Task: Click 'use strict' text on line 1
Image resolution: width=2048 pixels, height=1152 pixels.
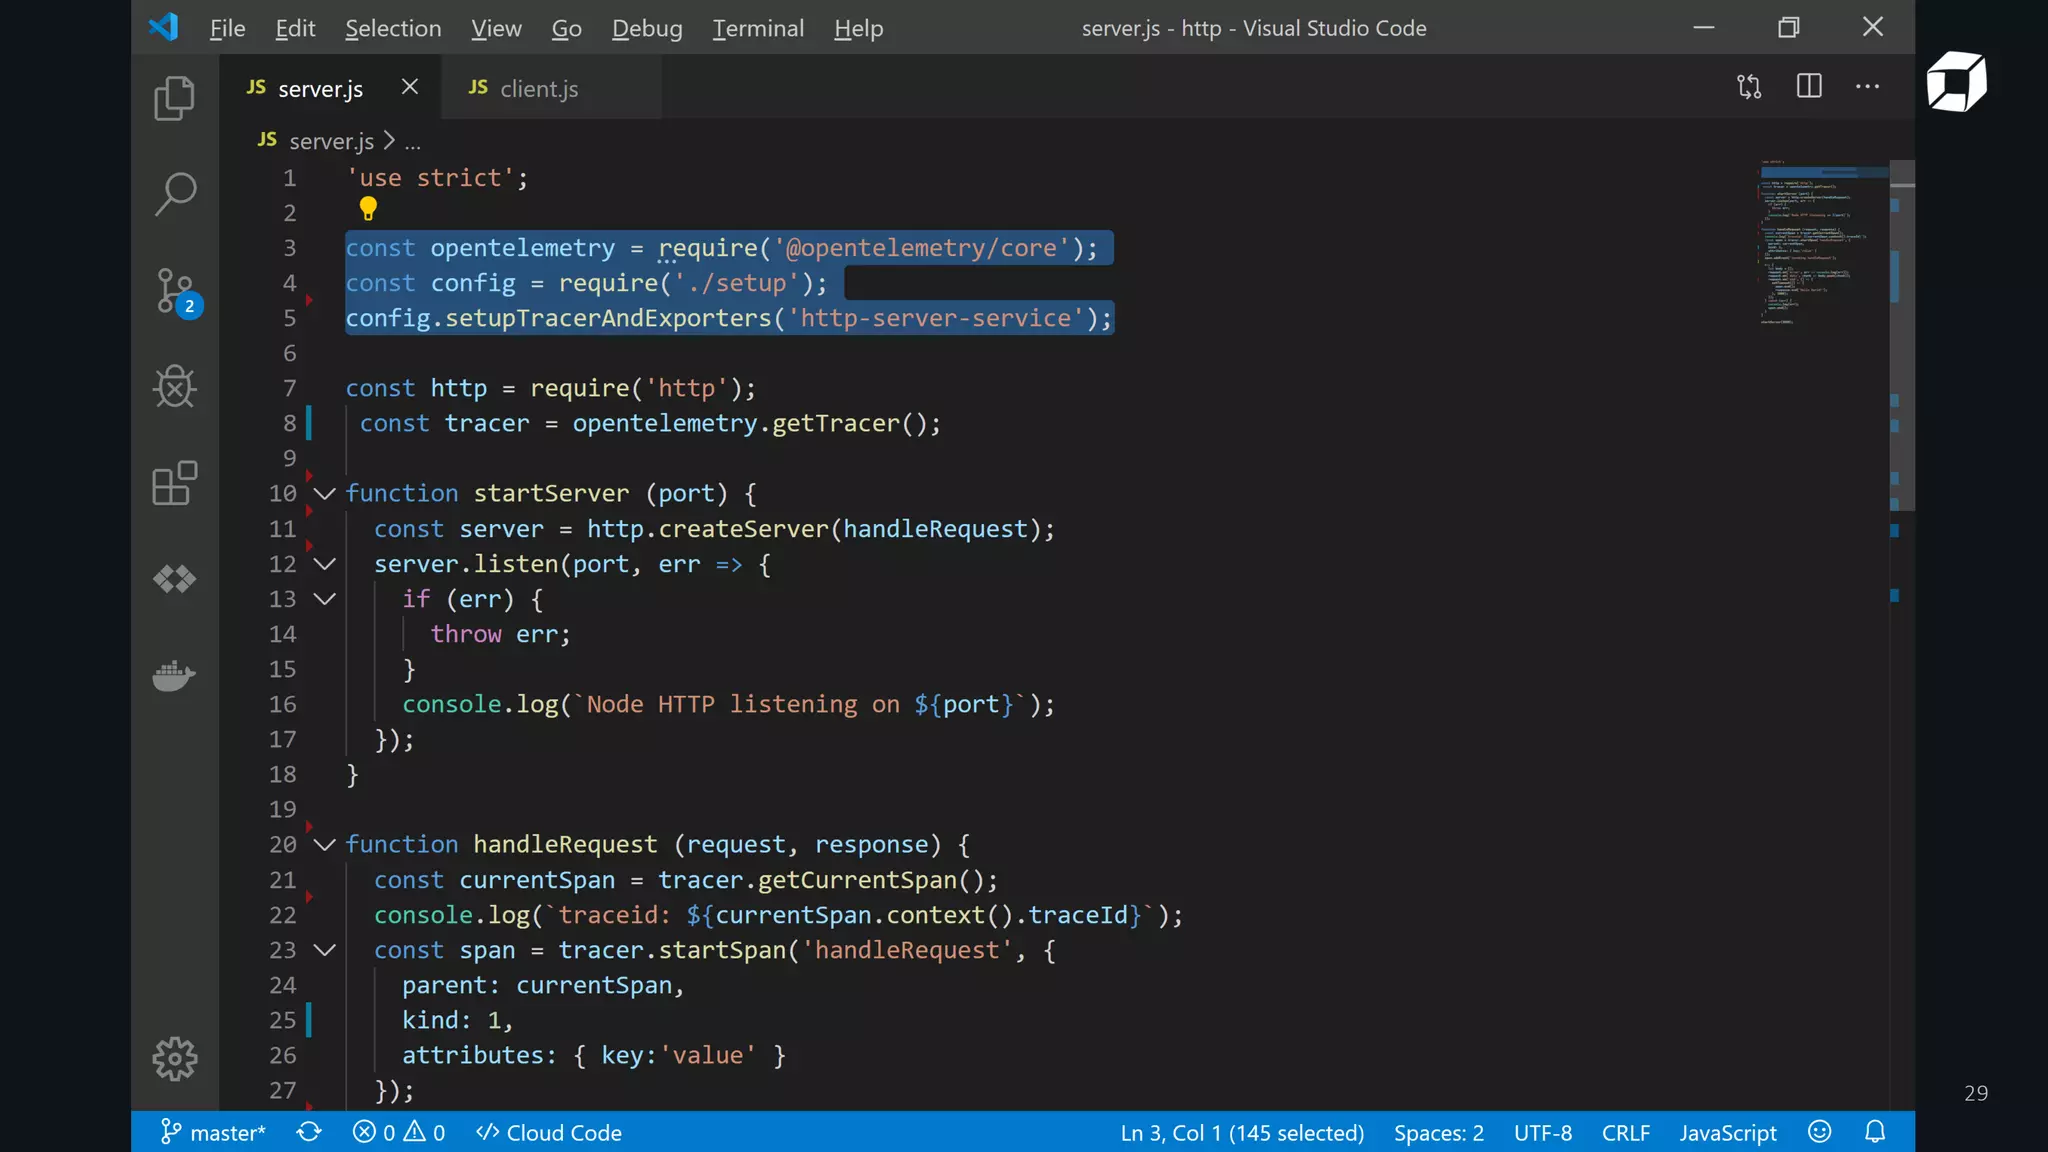Action: tap(430, 178)
